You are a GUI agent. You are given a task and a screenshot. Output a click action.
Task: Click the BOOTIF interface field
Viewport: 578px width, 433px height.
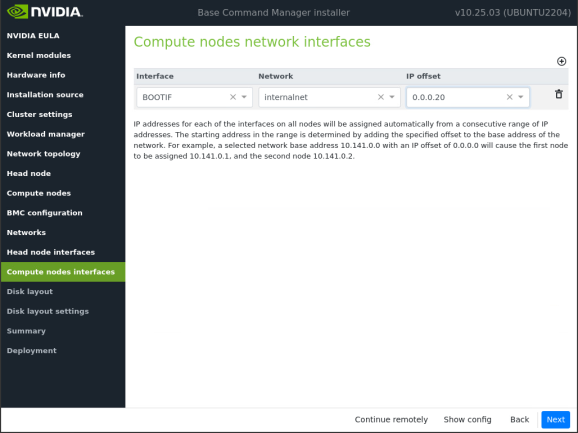[x=194, y=97]
